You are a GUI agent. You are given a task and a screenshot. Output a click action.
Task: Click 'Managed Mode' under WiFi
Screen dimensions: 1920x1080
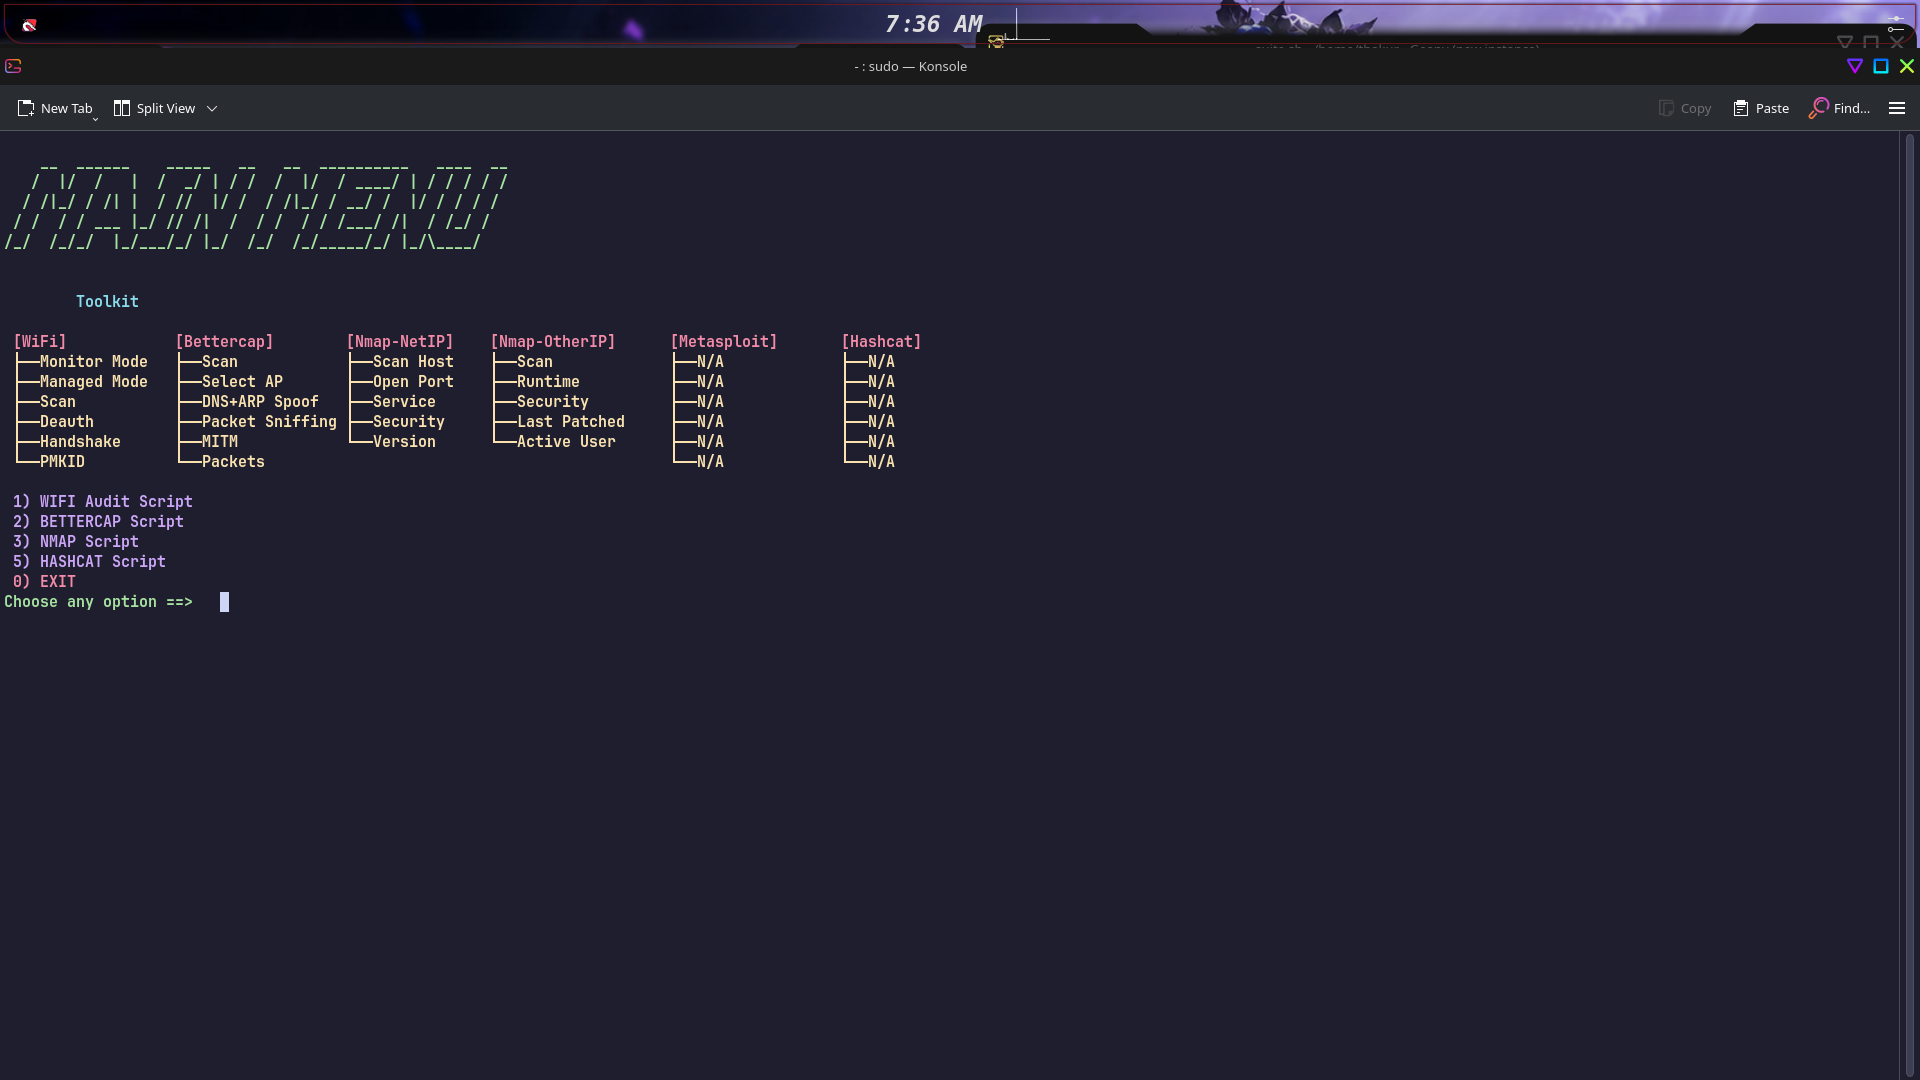(x=94, y=381)
